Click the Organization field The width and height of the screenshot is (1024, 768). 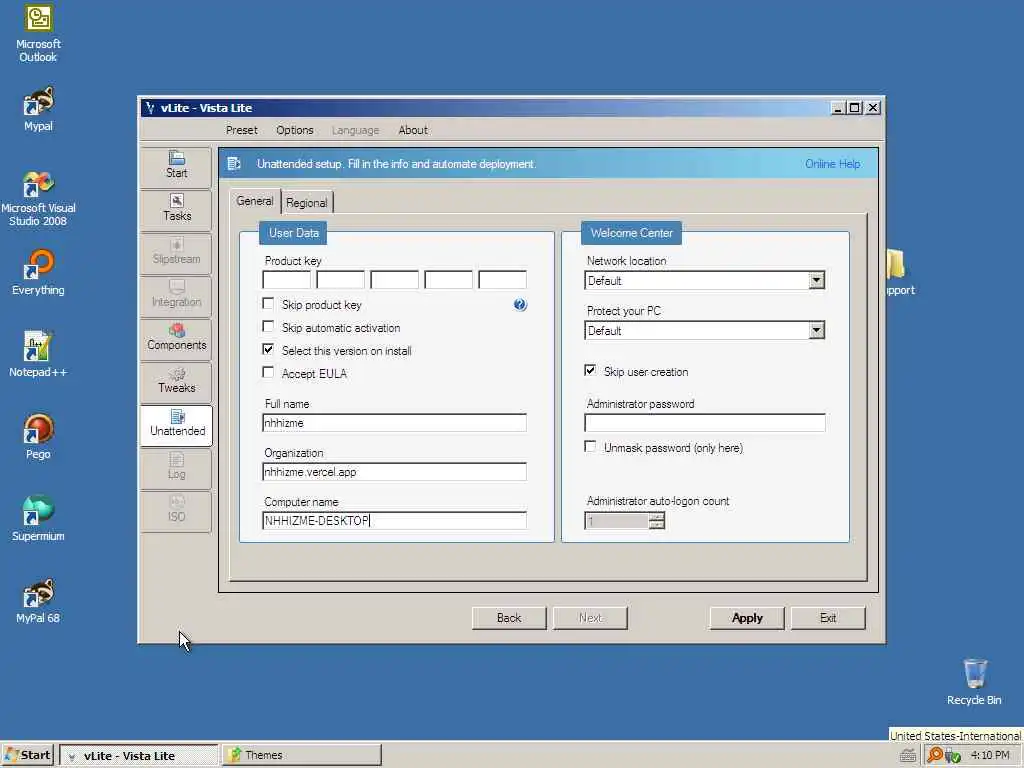pos(394,472)
